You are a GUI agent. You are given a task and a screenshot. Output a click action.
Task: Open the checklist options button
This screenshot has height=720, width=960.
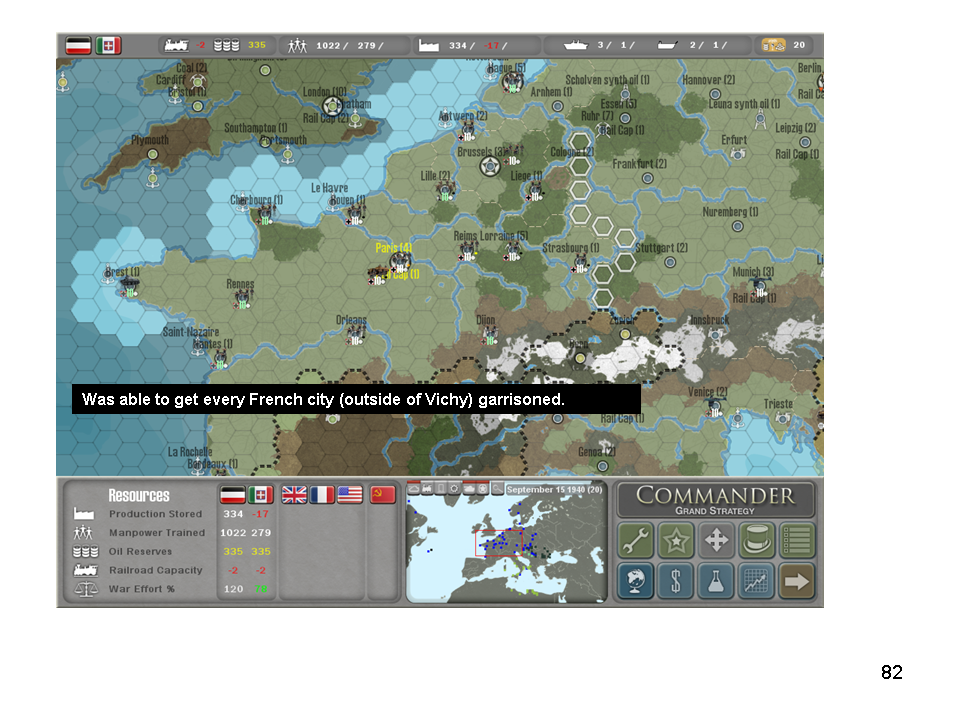pyautogui.click(x=797, y=541)
